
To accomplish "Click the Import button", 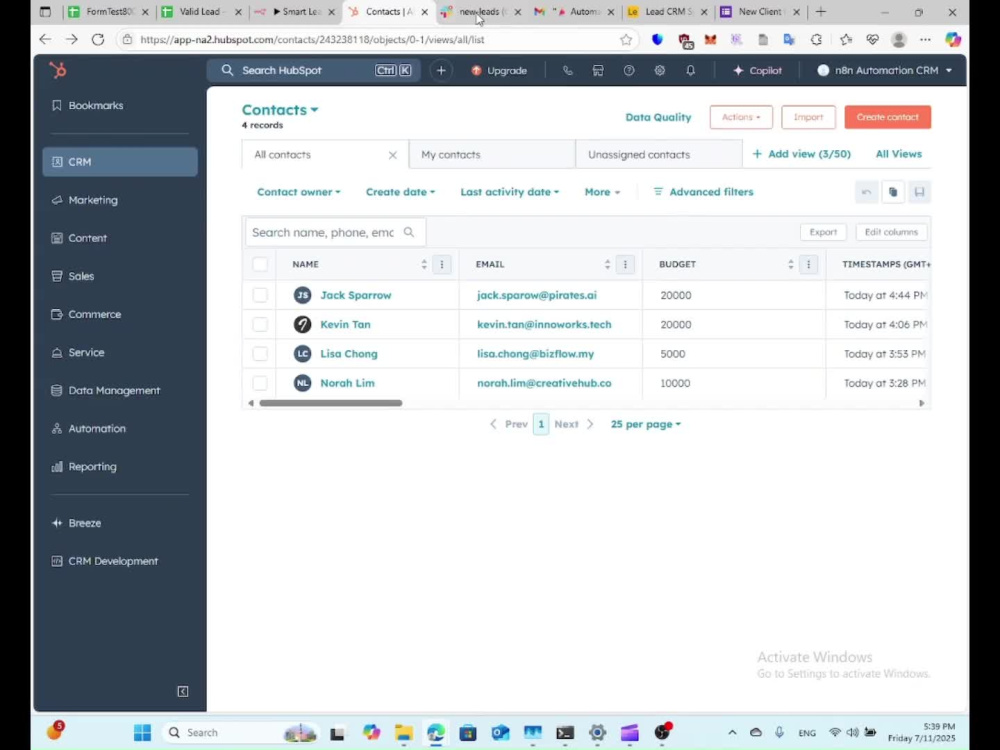I will click(x=808, y=117).
